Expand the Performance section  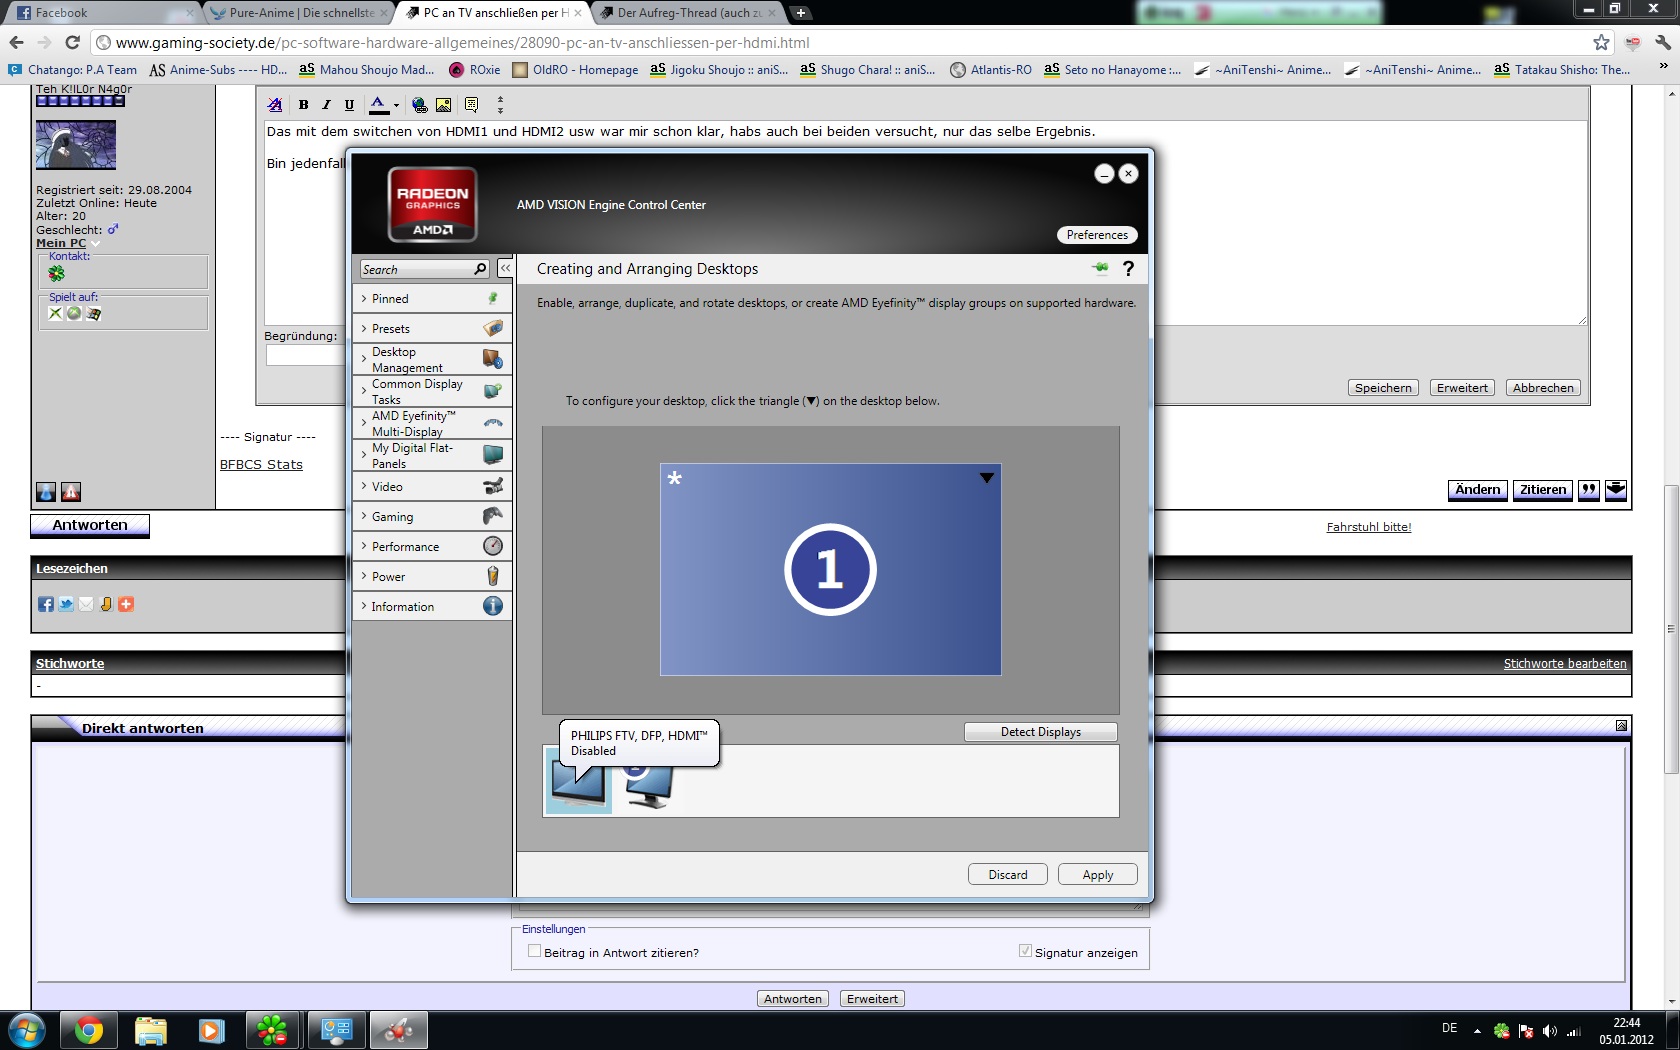(x=405, y=547)
